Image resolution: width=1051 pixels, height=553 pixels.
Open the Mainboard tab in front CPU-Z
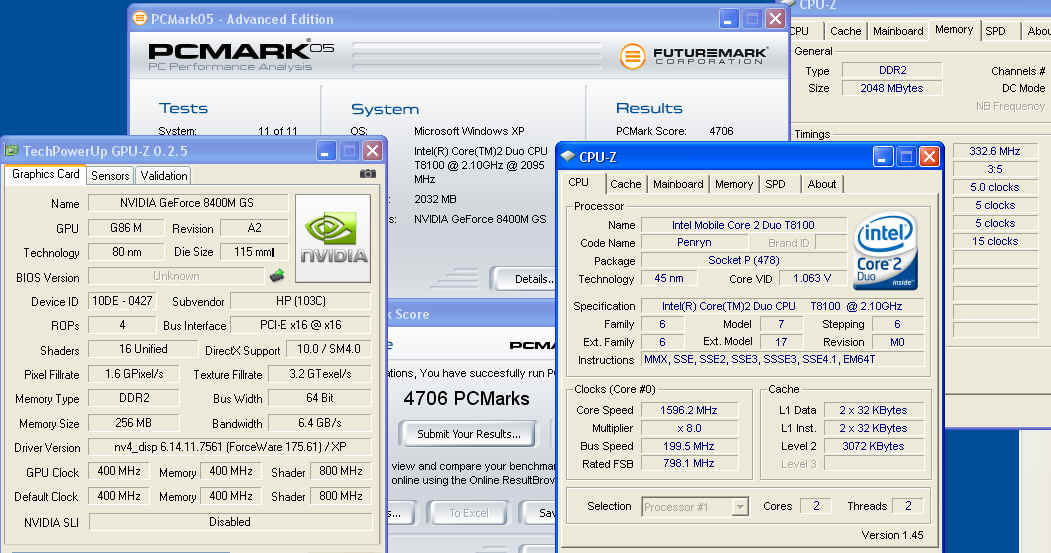click(678, 184)
